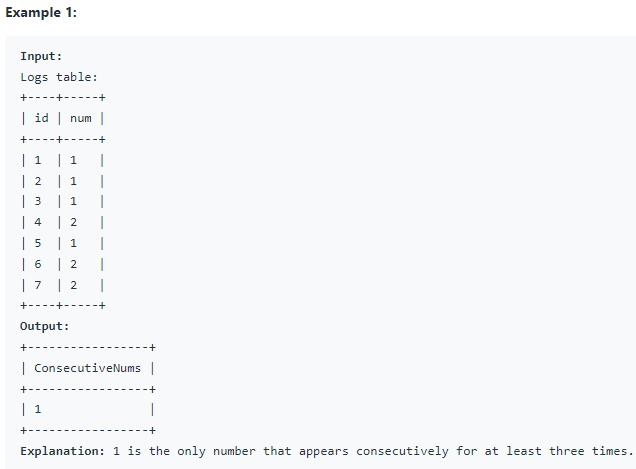Click the bold 'Input:' label
636x469 pixels.
41,56
